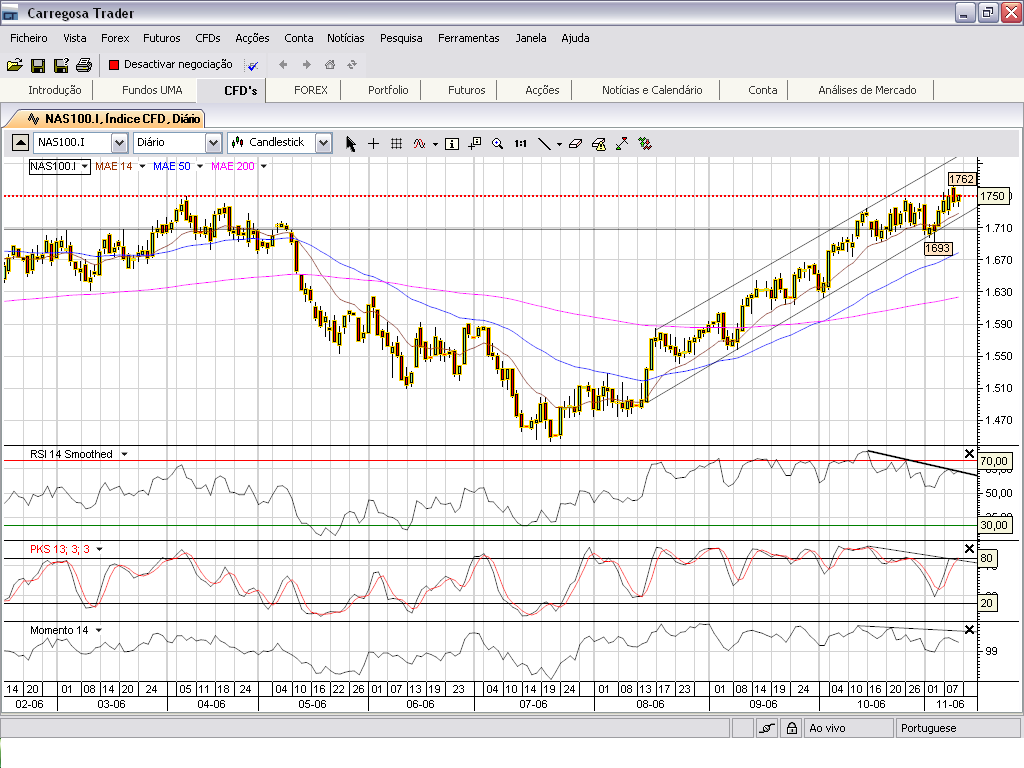Select the eraser tool
The width and height of the screenshot is (1024, 768).
pyautogui.click(x=574, y=143)
